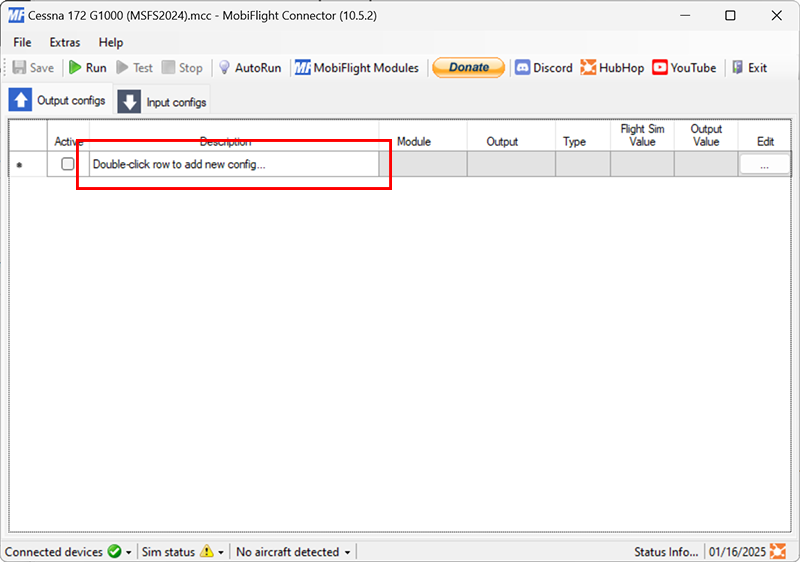Toggle AutoRun lightbulb option
800x562 pixels.
tap(249, 68)
